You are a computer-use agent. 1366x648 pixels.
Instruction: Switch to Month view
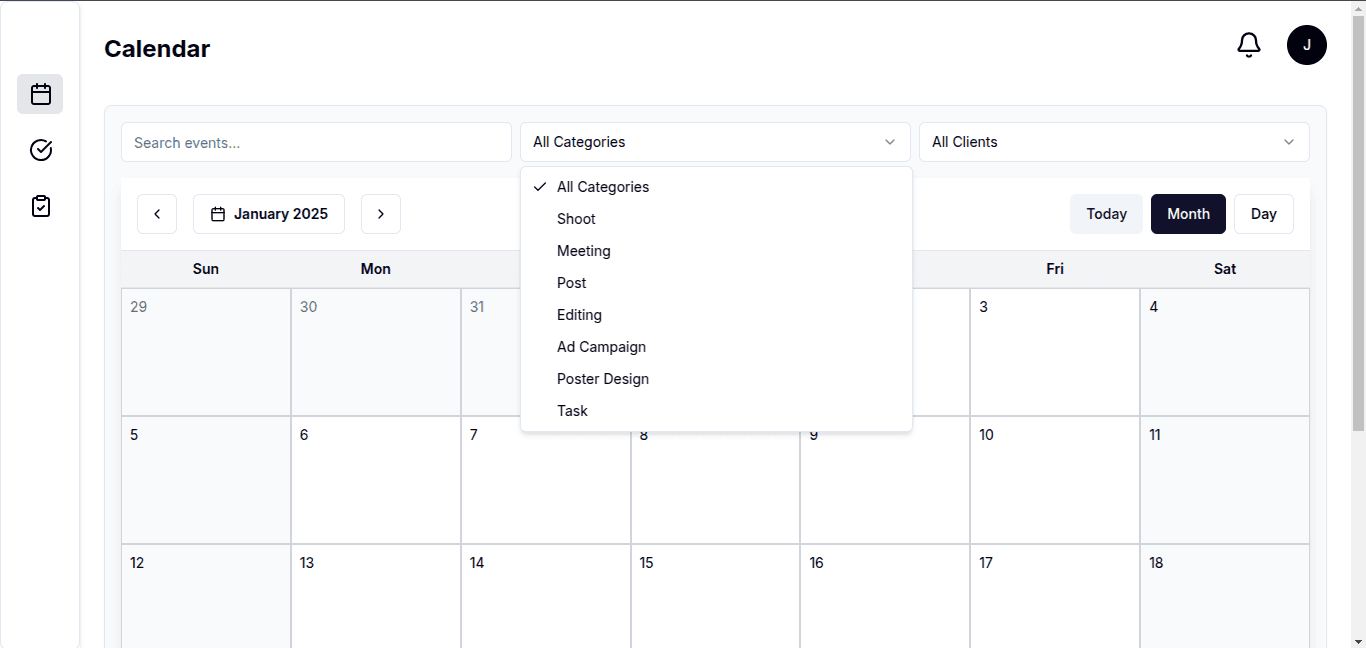[x=1188, y=214]
